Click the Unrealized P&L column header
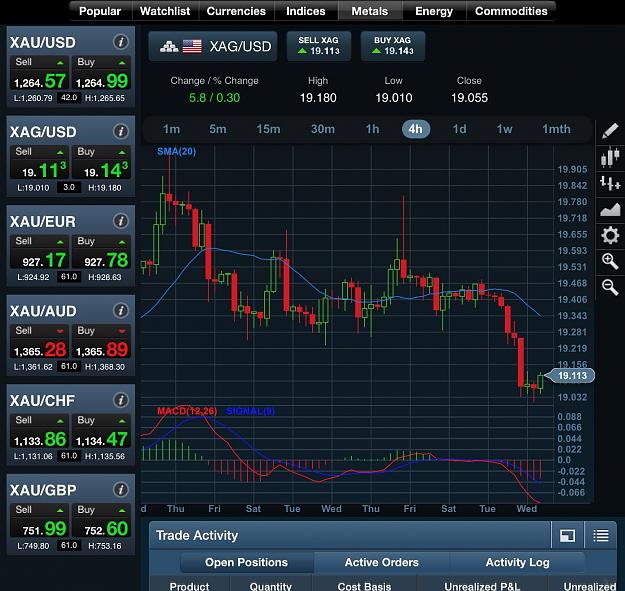 [x=482, y=586]
